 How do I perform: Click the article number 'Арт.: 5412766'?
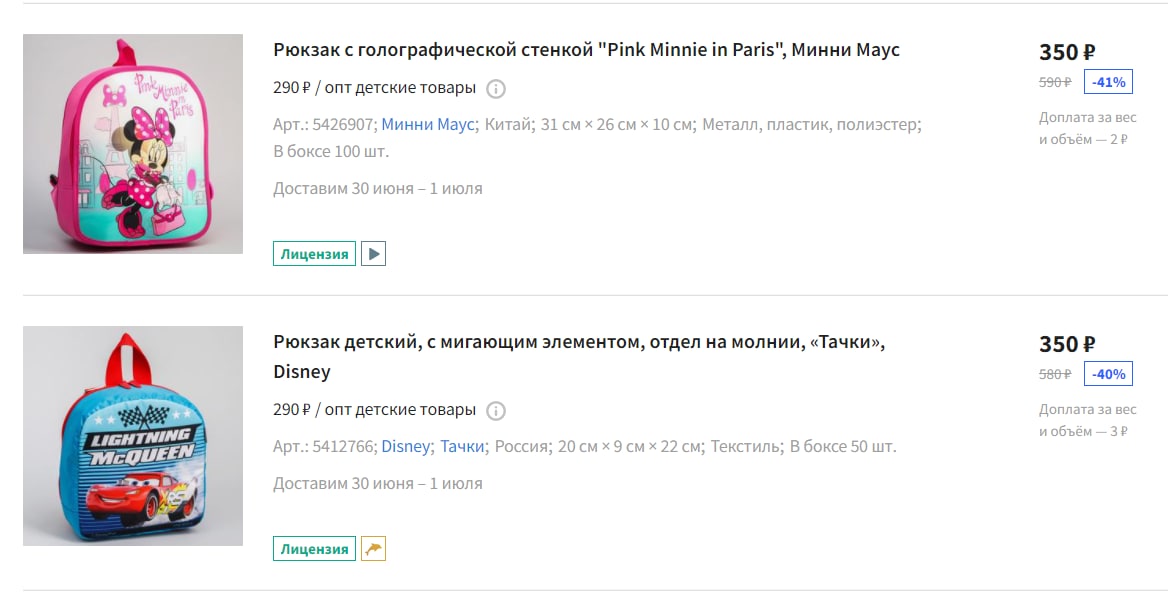pyautogui.click(x=325, y=446)
